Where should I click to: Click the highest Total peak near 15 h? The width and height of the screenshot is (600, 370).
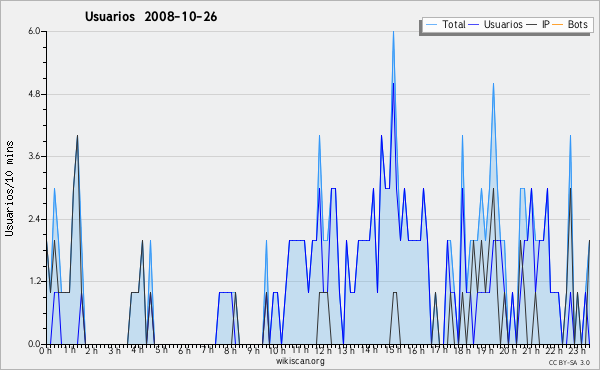point(393,32)
